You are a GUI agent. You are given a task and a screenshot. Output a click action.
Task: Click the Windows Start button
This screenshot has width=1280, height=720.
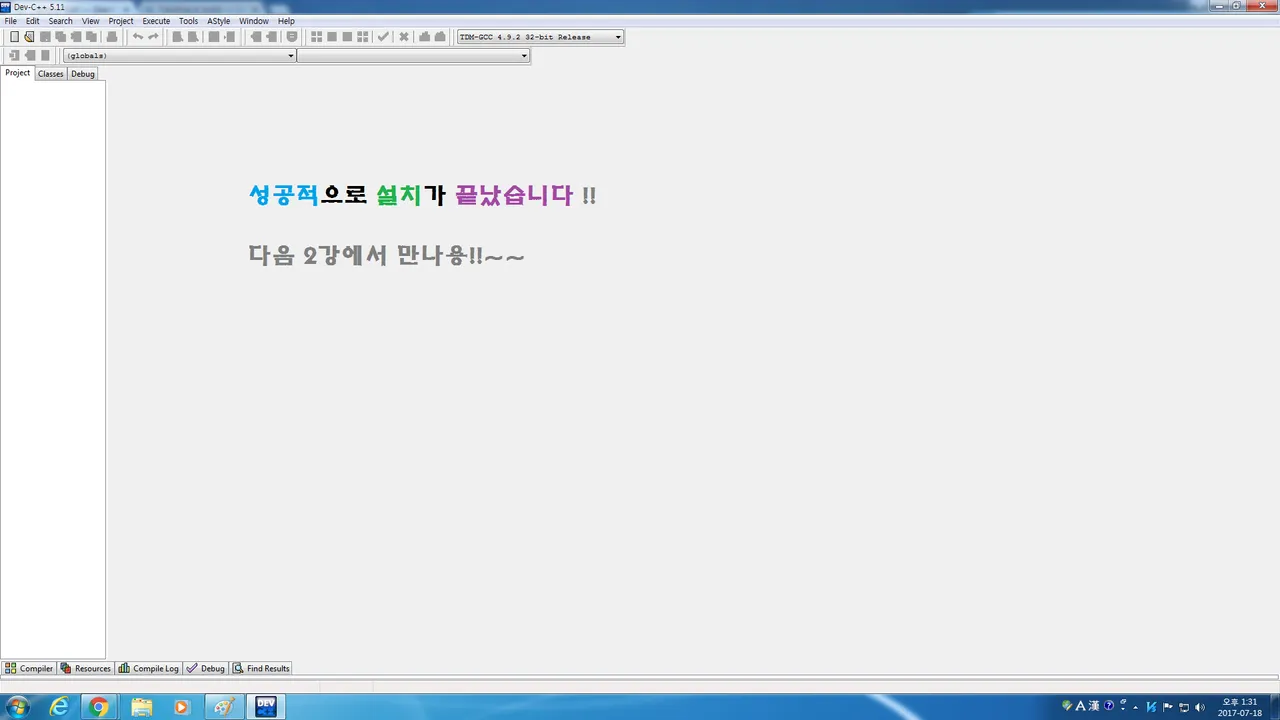click(17, 707)
